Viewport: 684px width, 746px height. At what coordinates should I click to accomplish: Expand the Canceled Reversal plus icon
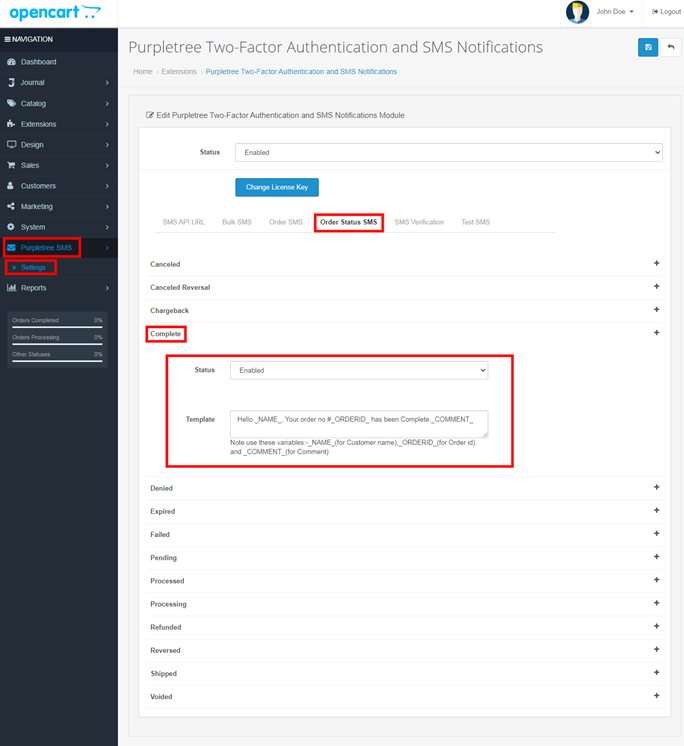pyautogui.click(x=656, y=286)
